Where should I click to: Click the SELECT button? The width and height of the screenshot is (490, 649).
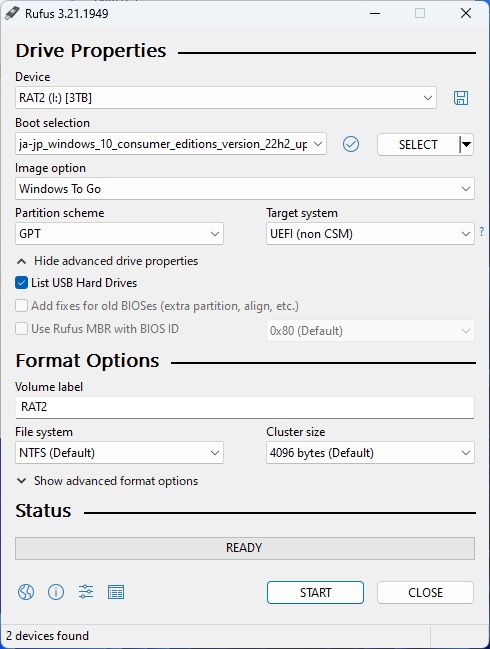click(x=418, y=144)
